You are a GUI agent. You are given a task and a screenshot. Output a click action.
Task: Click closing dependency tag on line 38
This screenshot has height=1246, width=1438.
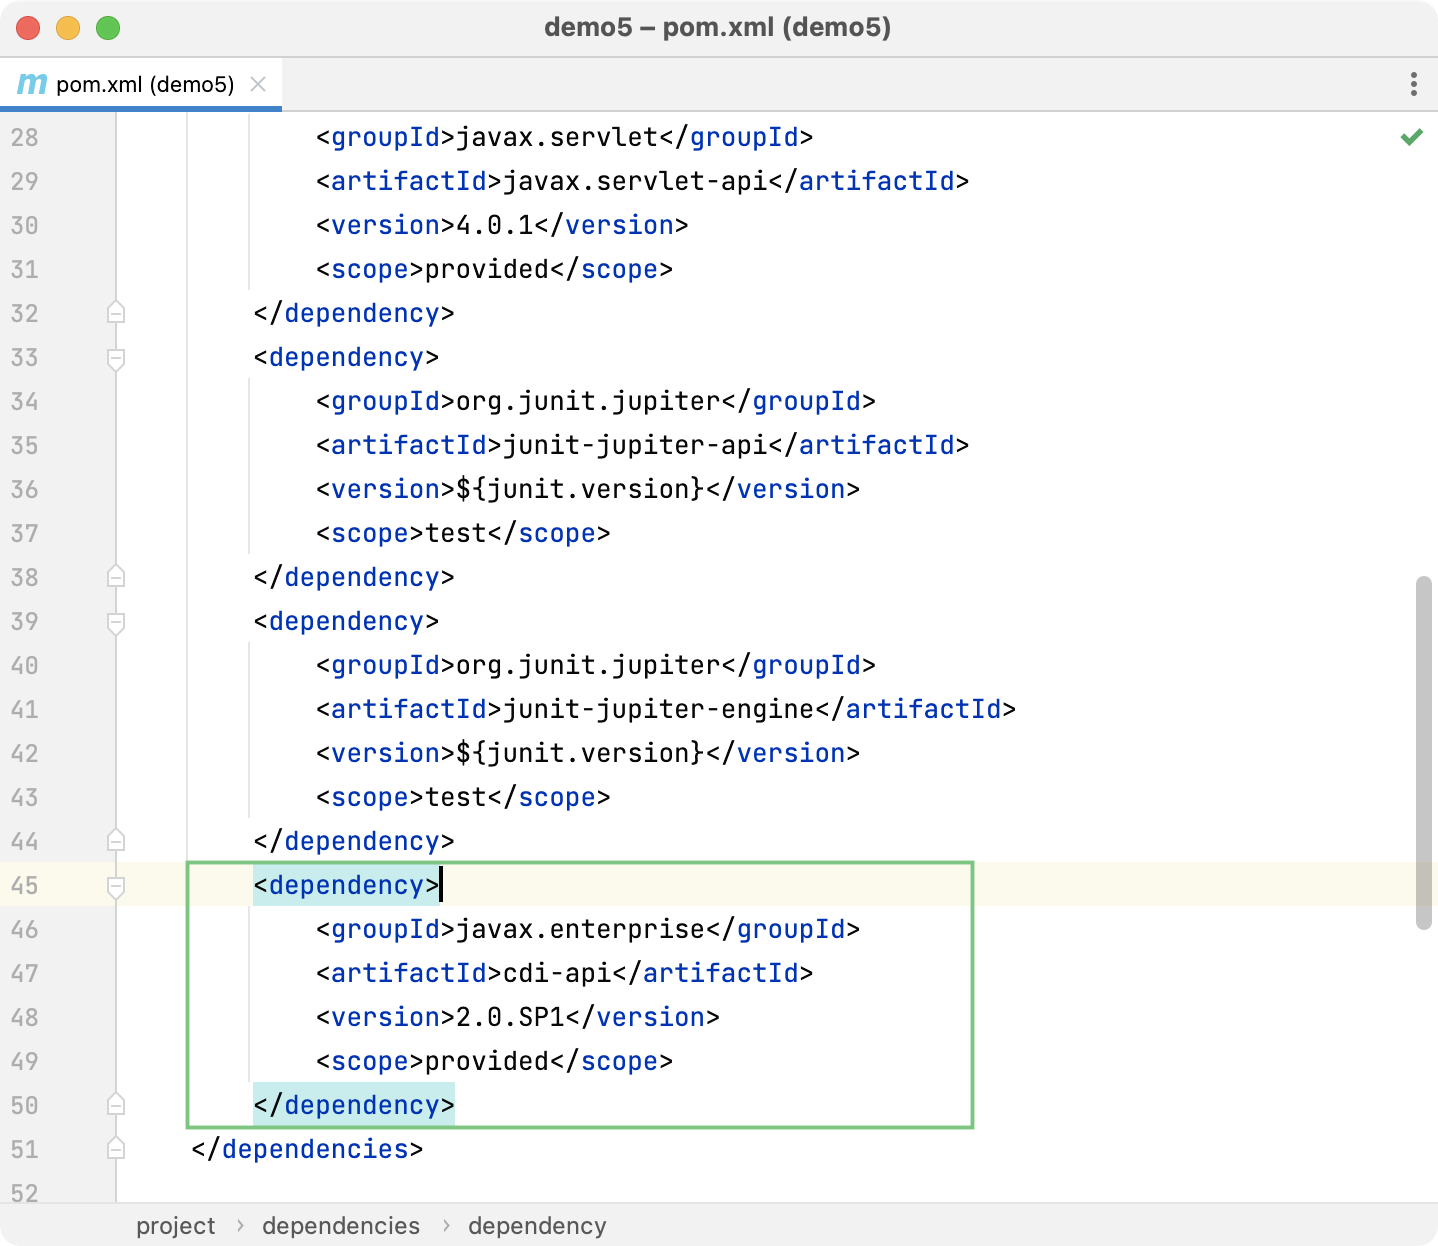tap(354, 577)
